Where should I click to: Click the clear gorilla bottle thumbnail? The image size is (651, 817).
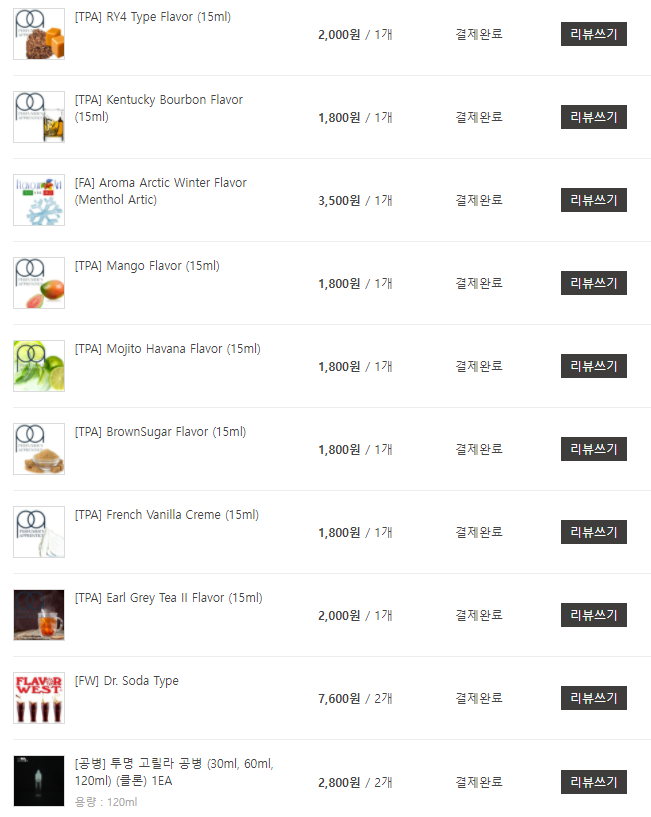[x=39, y=781]
